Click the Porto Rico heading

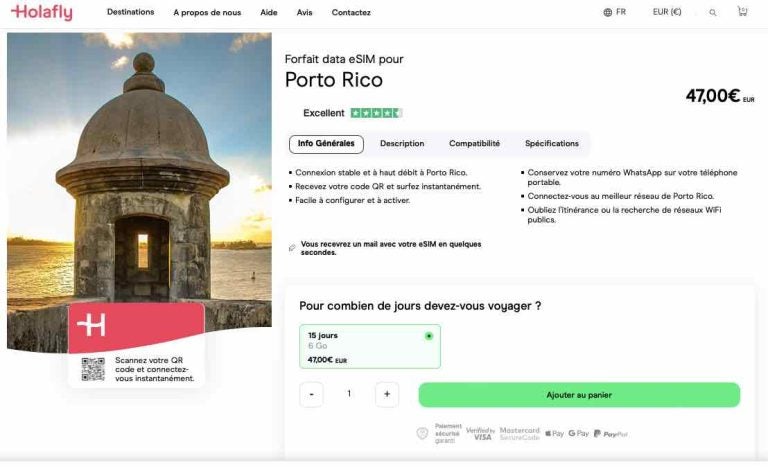[x=334, y=80]
